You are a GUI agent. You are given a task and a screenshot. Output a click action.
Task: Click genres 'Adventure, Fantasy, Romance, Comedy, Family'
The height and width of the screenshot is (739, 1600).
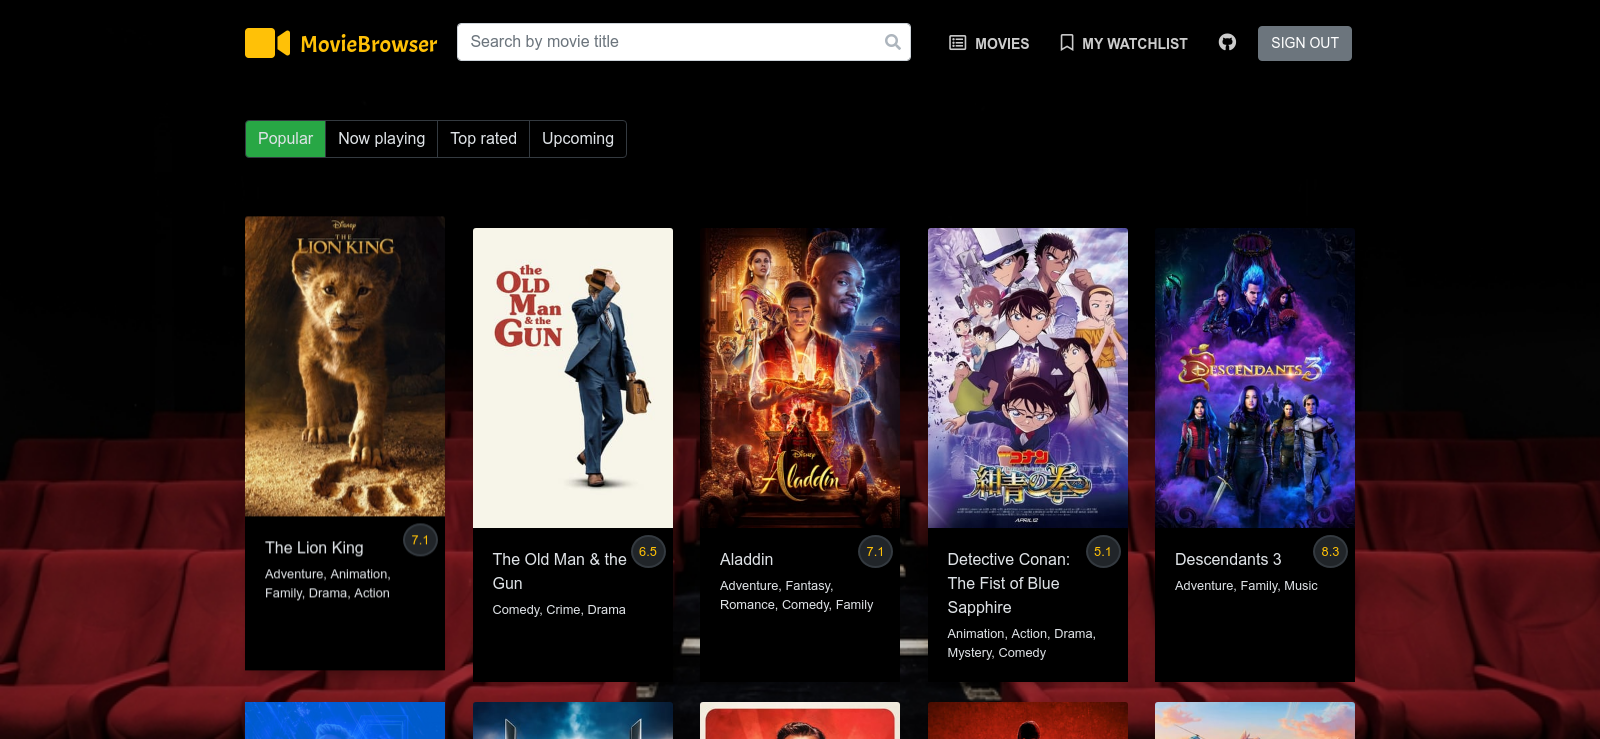[796, 595]
